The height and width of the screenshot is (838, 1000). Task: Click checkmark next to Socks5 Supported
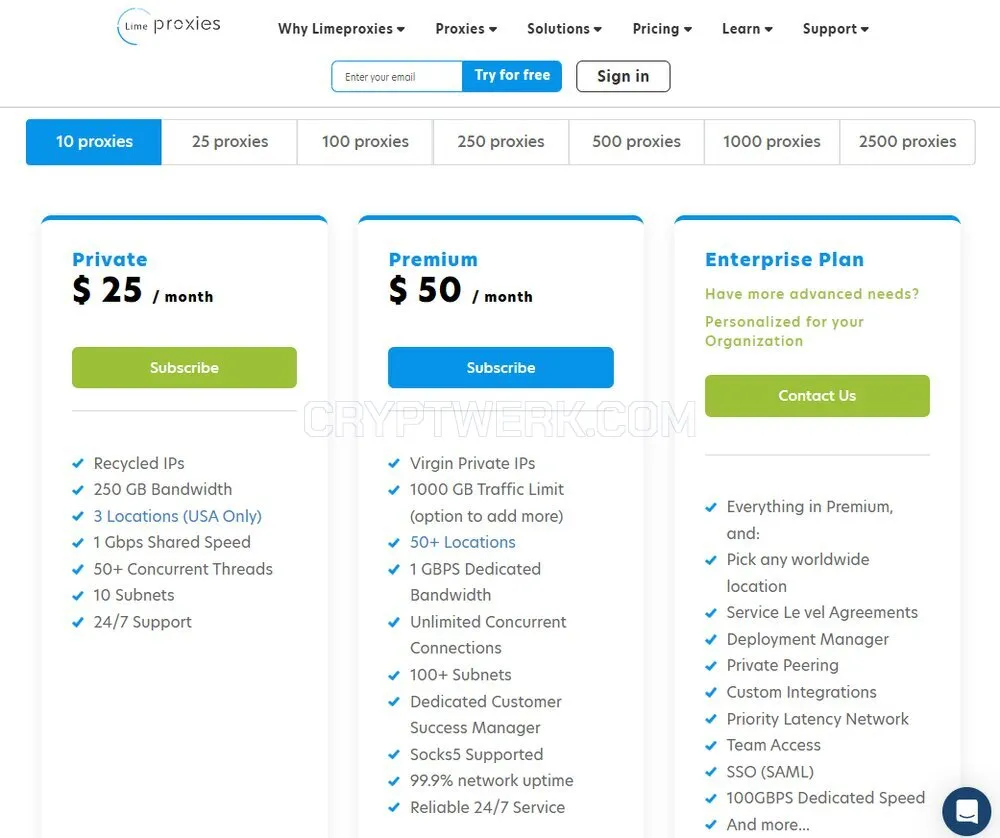[x=394, y=754]
